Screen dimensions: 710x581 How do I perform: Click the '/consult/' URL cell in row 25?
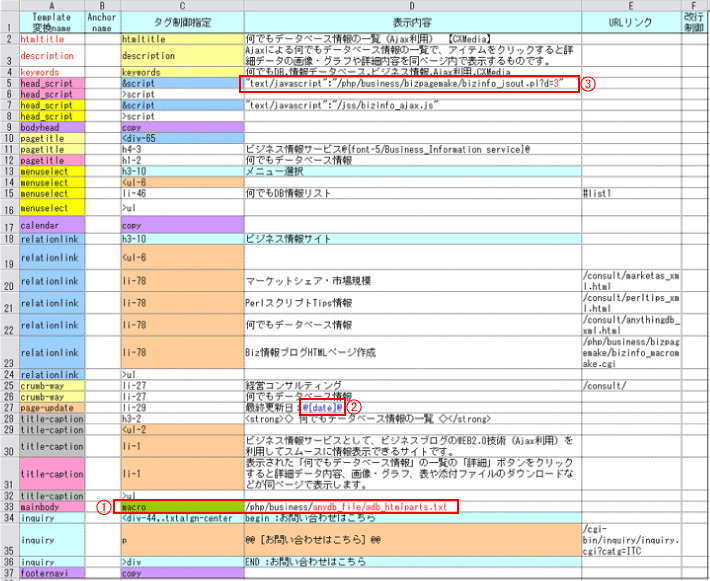[x=631, y=386]
